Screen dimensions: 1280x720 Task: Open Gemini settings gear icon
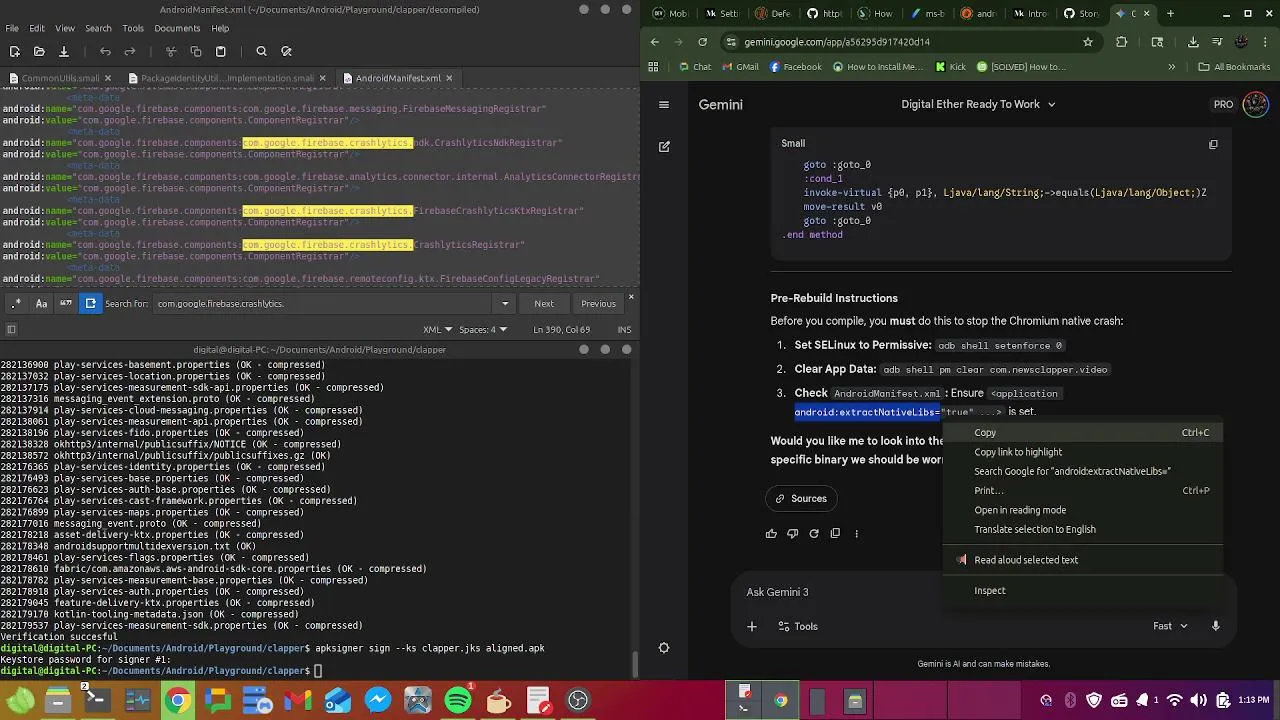coord(664,648)
